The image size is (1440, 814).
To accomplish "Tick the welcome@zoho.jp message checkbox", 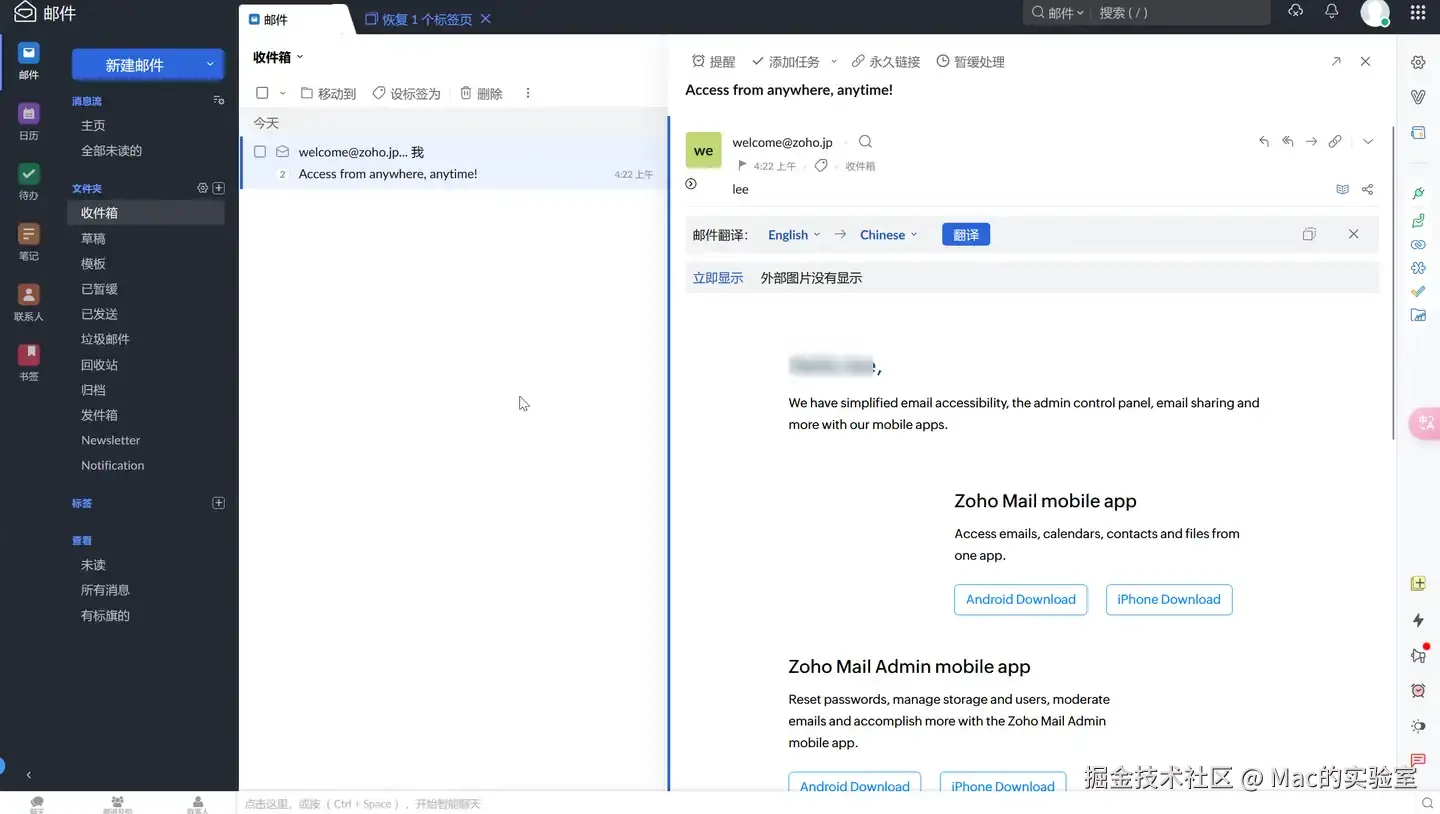I will pyautogui.click(x=260, y=152).
